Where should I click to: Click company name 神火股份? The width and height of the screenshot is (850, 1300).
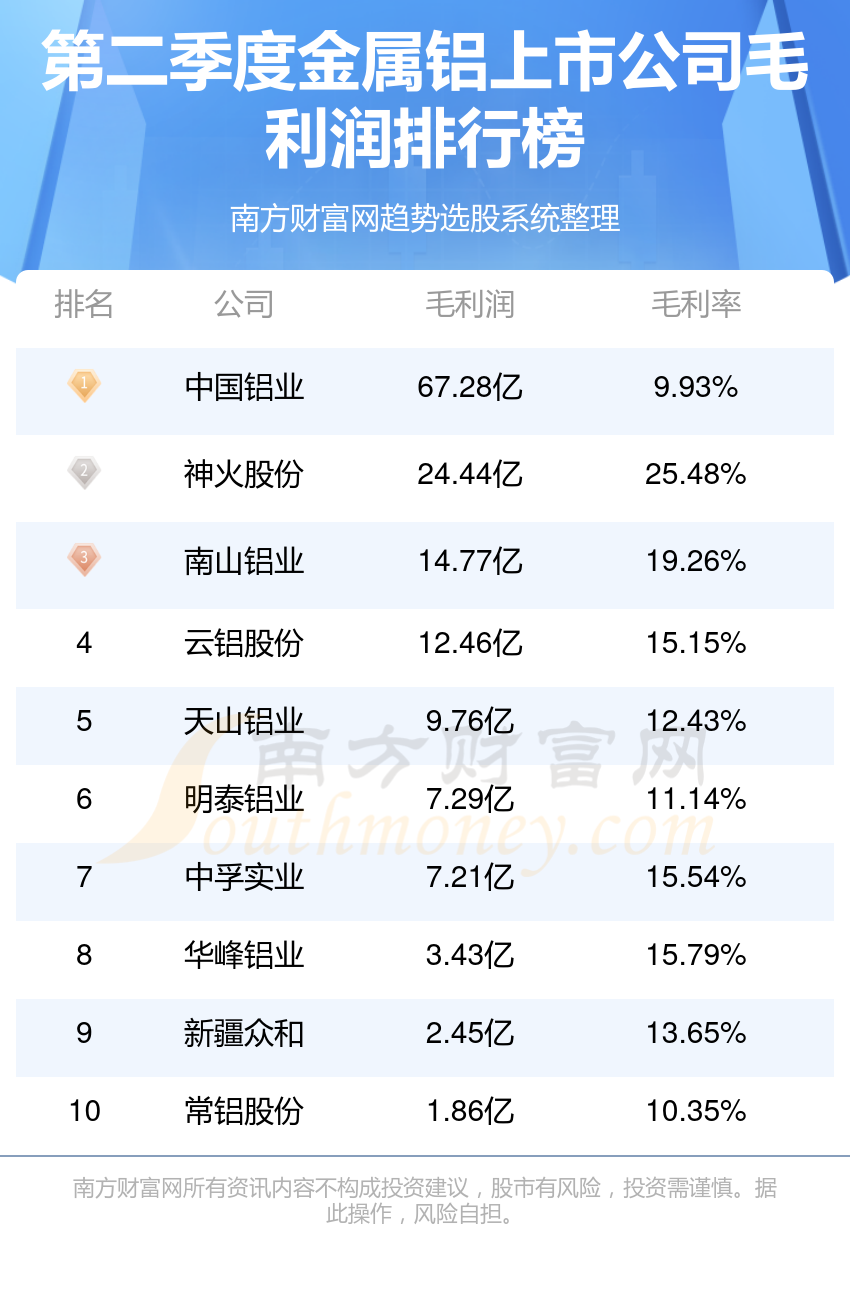(x=244, y=474)
